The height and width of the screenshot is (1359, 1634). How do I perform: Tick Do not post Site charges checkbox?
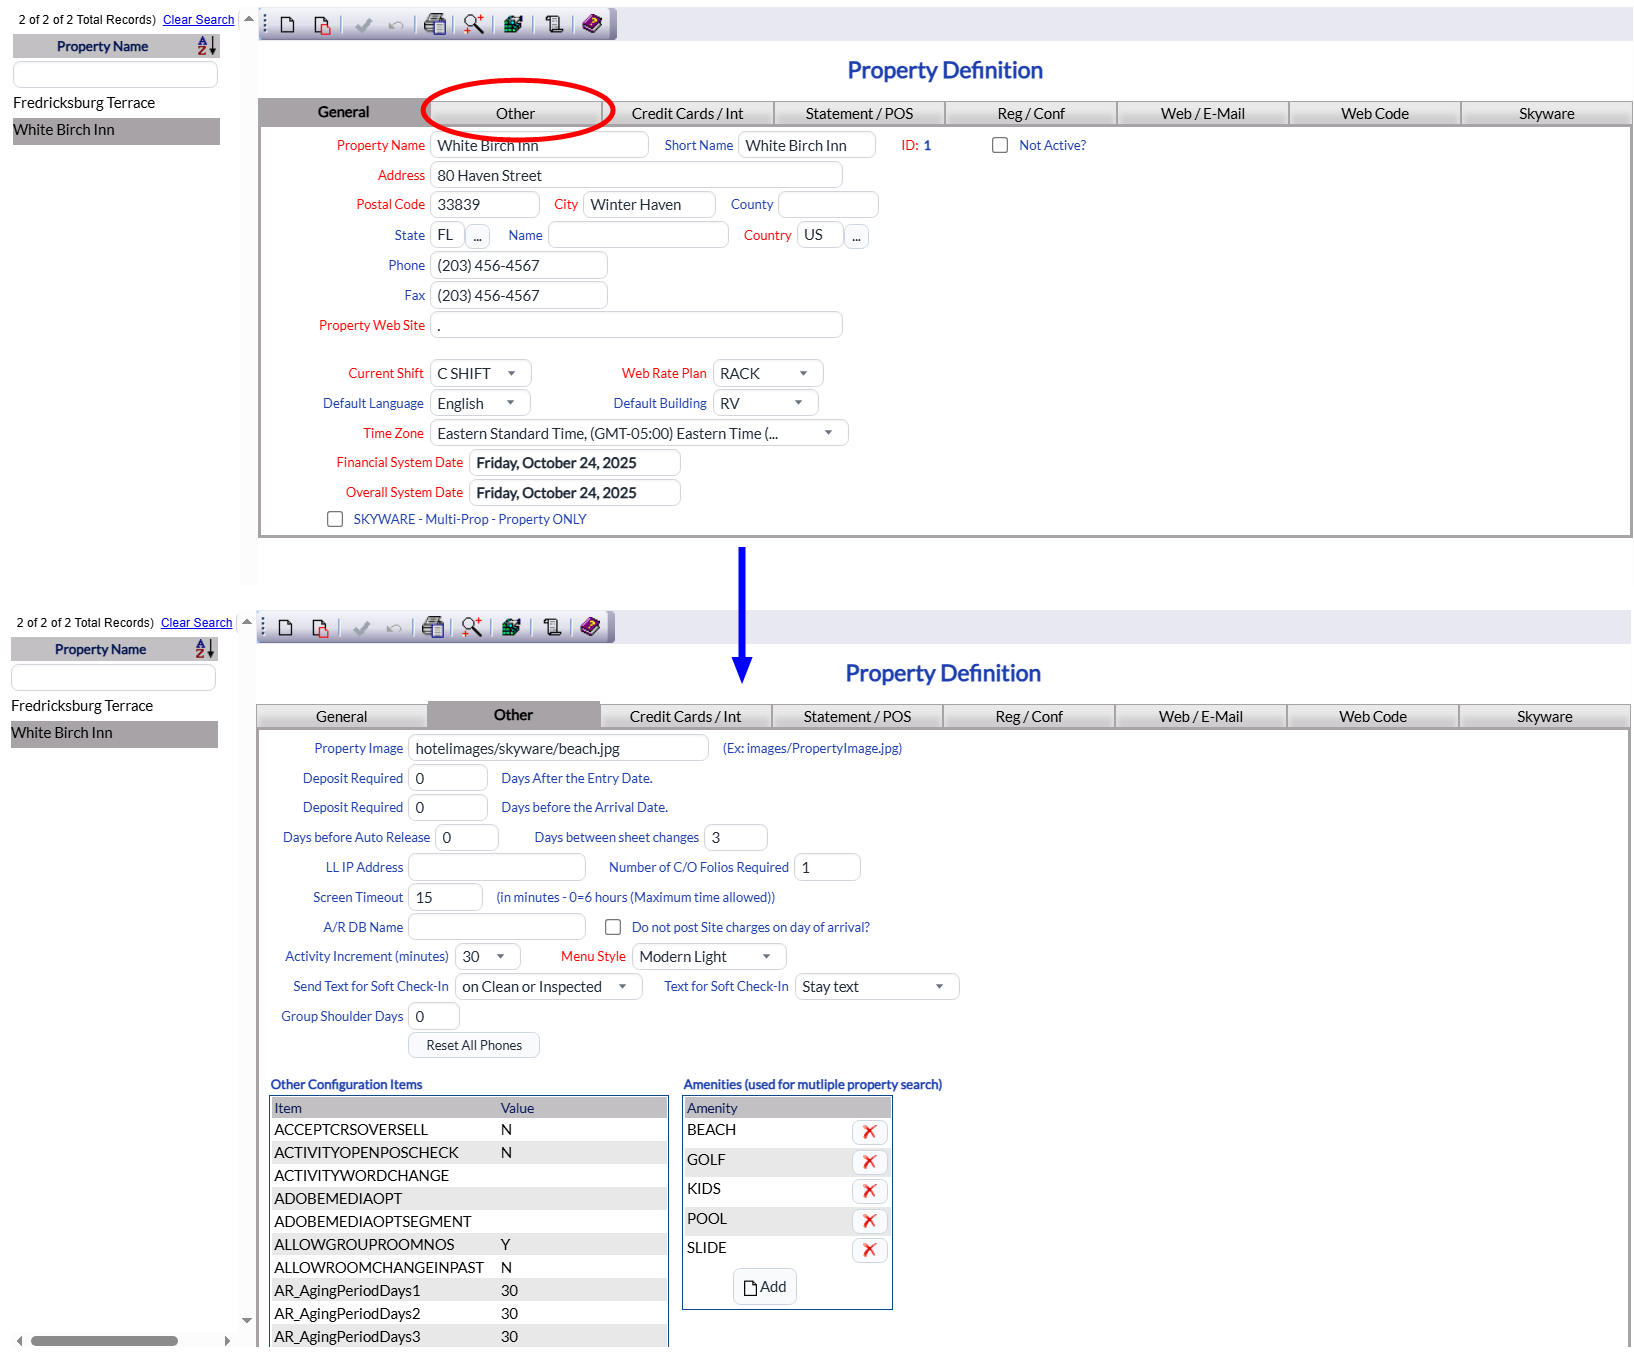click(613, 928)
